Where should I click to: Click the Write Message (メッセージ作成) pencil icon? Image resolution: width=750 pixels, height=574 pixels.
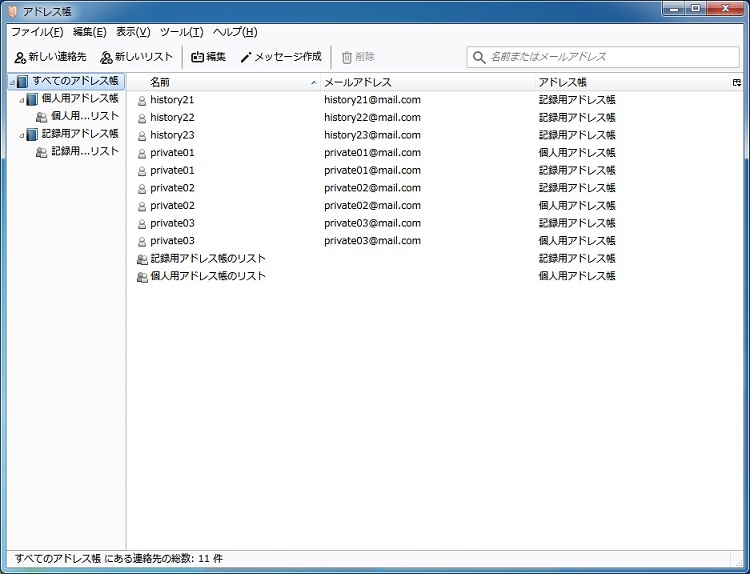246,58
